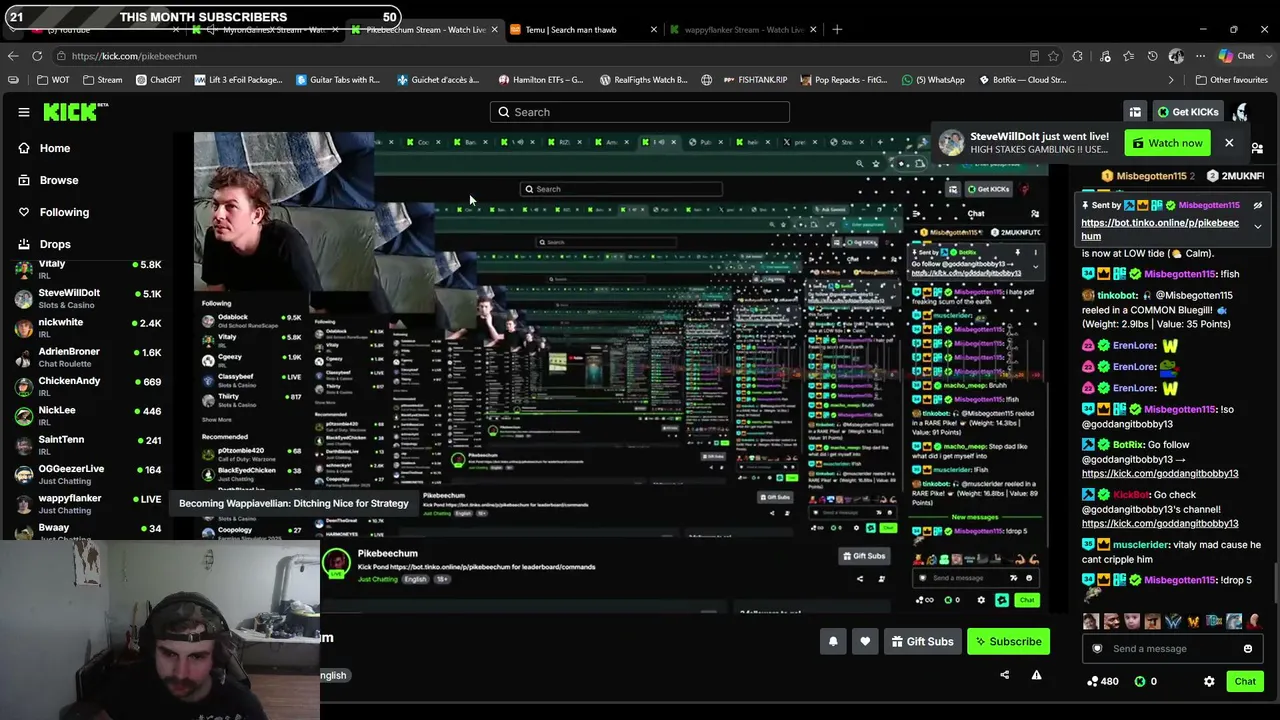Go back in browser history
The width and height of the screenshot is (1280, 720).
click(13, 56)
